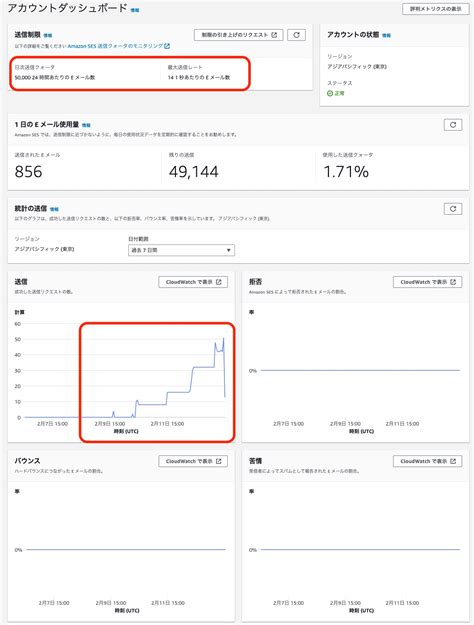Click 情報 link beside アカウントダッシュボード title
The image size is (474, 625).
click(x=135, y=10)
